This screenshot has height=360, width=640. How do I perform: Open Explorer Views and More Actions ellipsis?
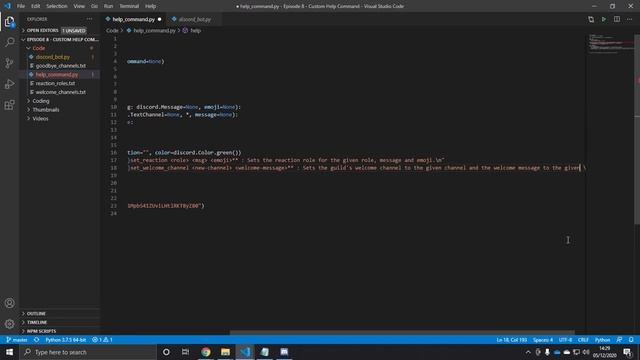click(x=89, y=19)
